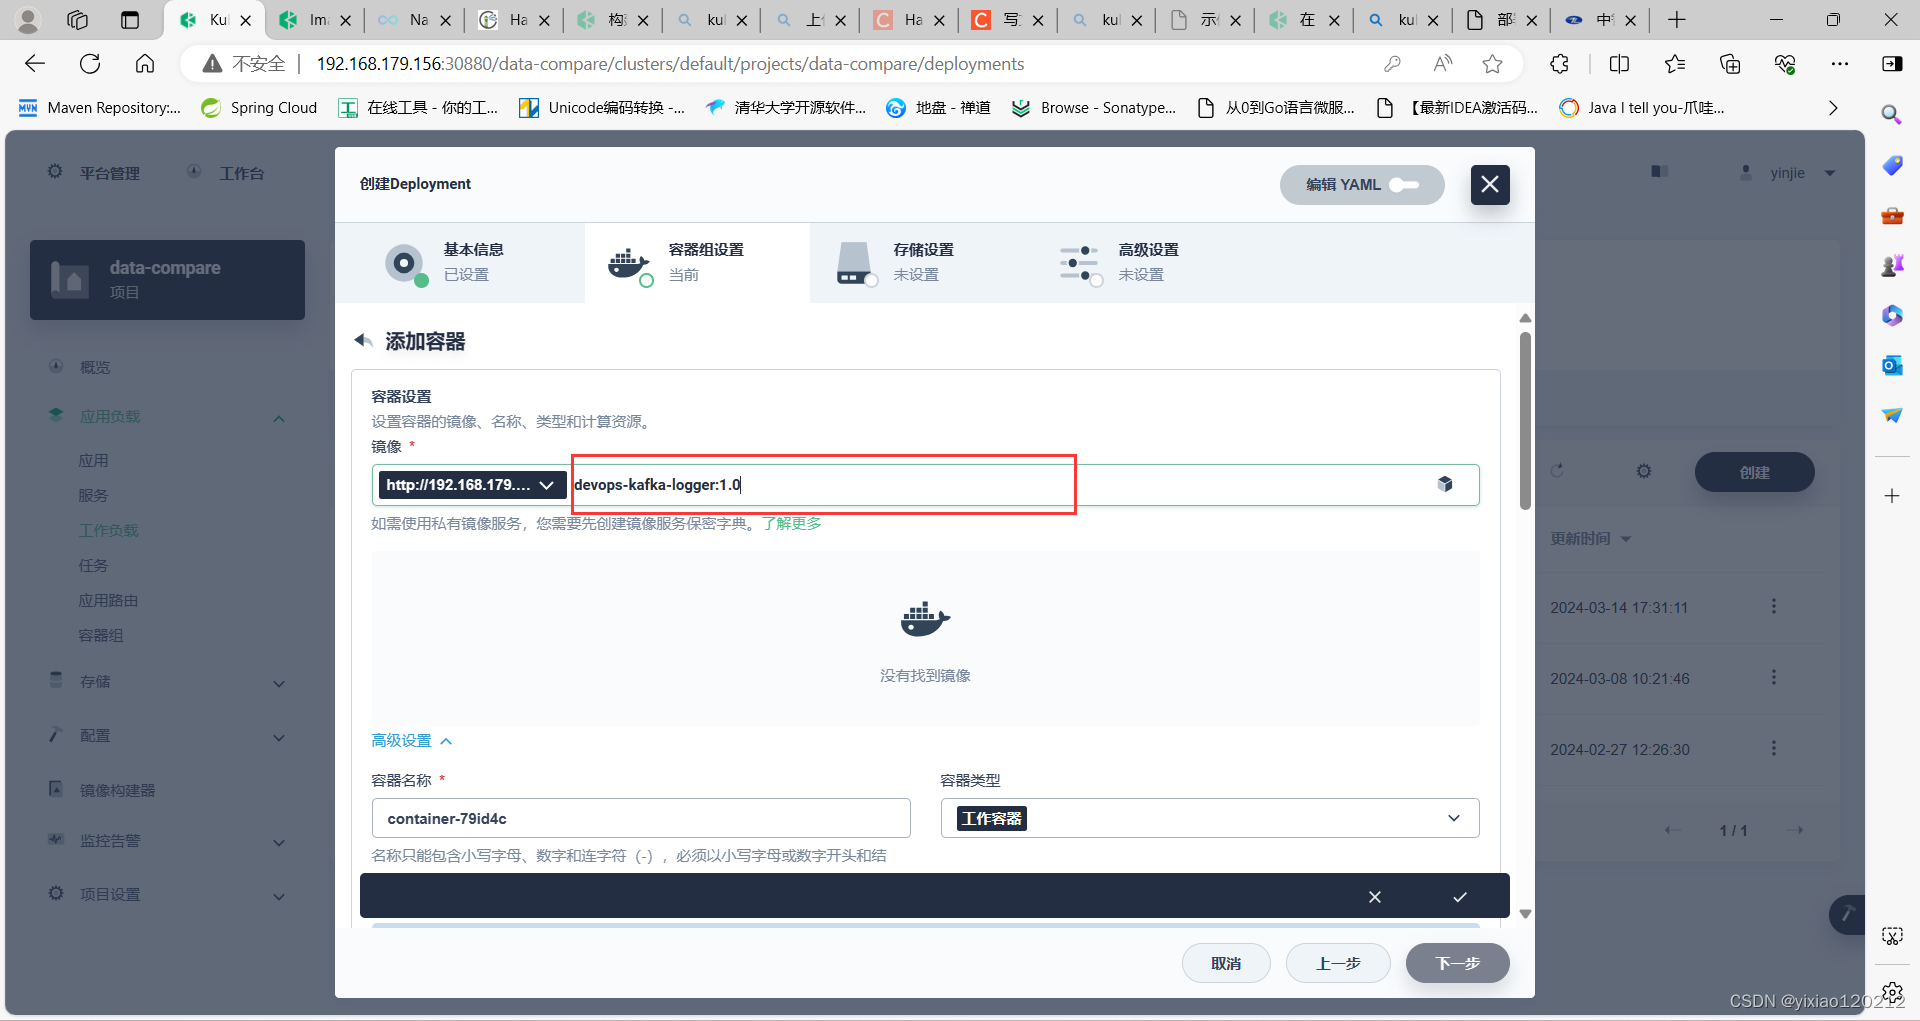Viewport: 1920px width, 1021px height.
Task: Open the registry dropdown http://192.168.179
Action: click(472, 485)
